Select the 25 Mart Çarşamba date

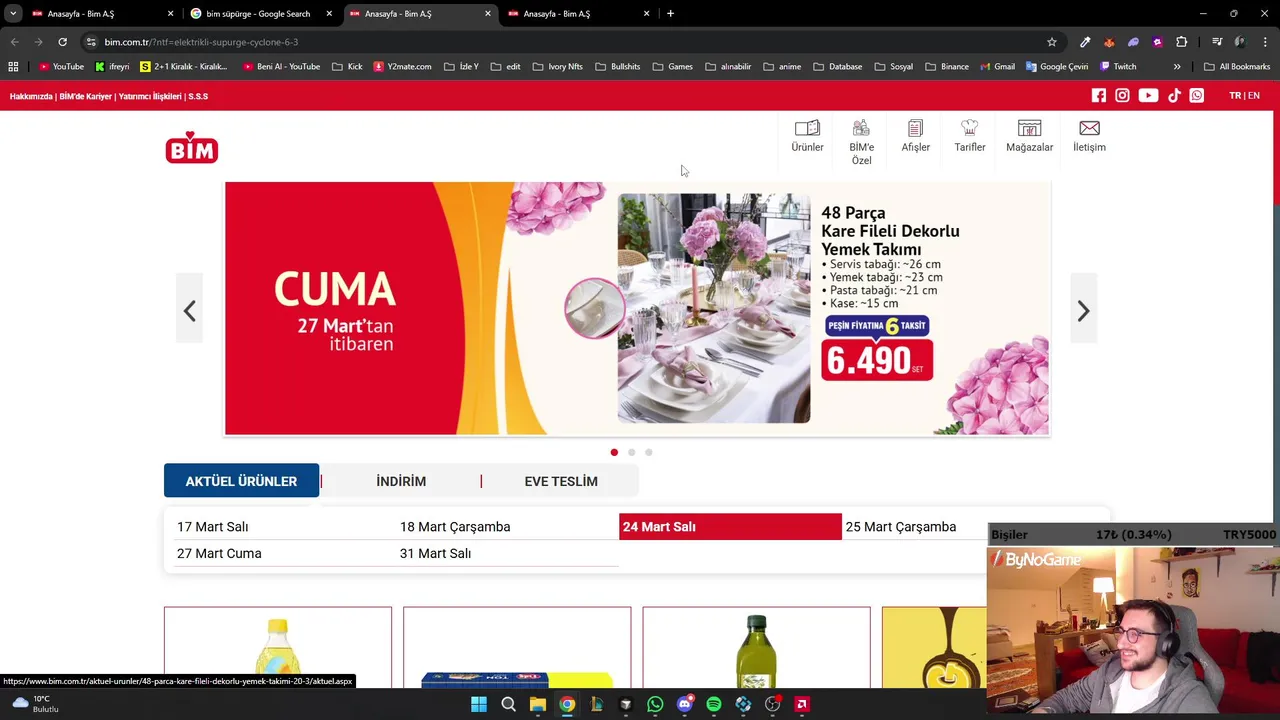[x=901, y=527]
